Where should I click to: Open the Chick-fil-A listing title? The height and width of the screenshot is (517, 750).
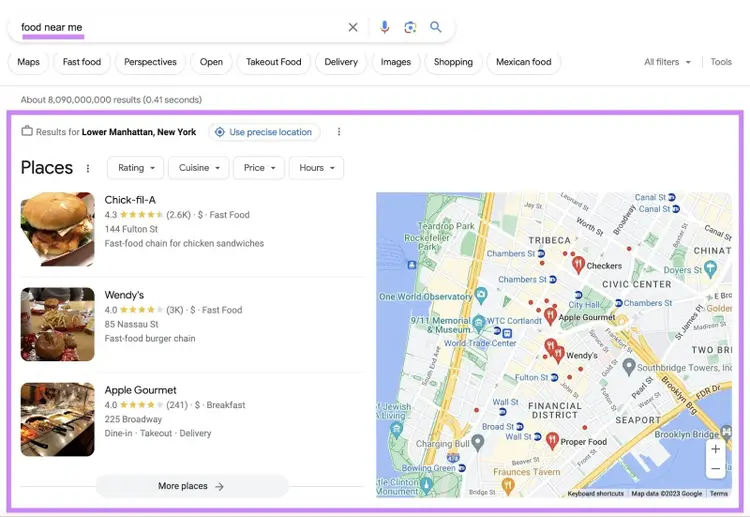[130, 200]
